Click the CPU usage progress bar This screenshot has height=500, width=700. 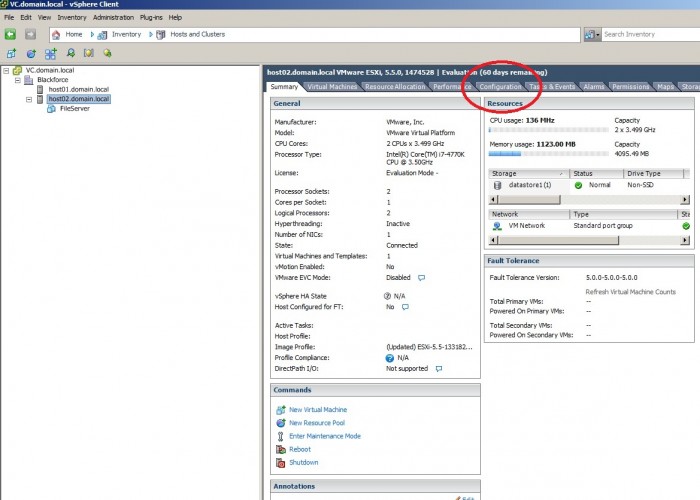pyautogui.click(x=549, y=130)
